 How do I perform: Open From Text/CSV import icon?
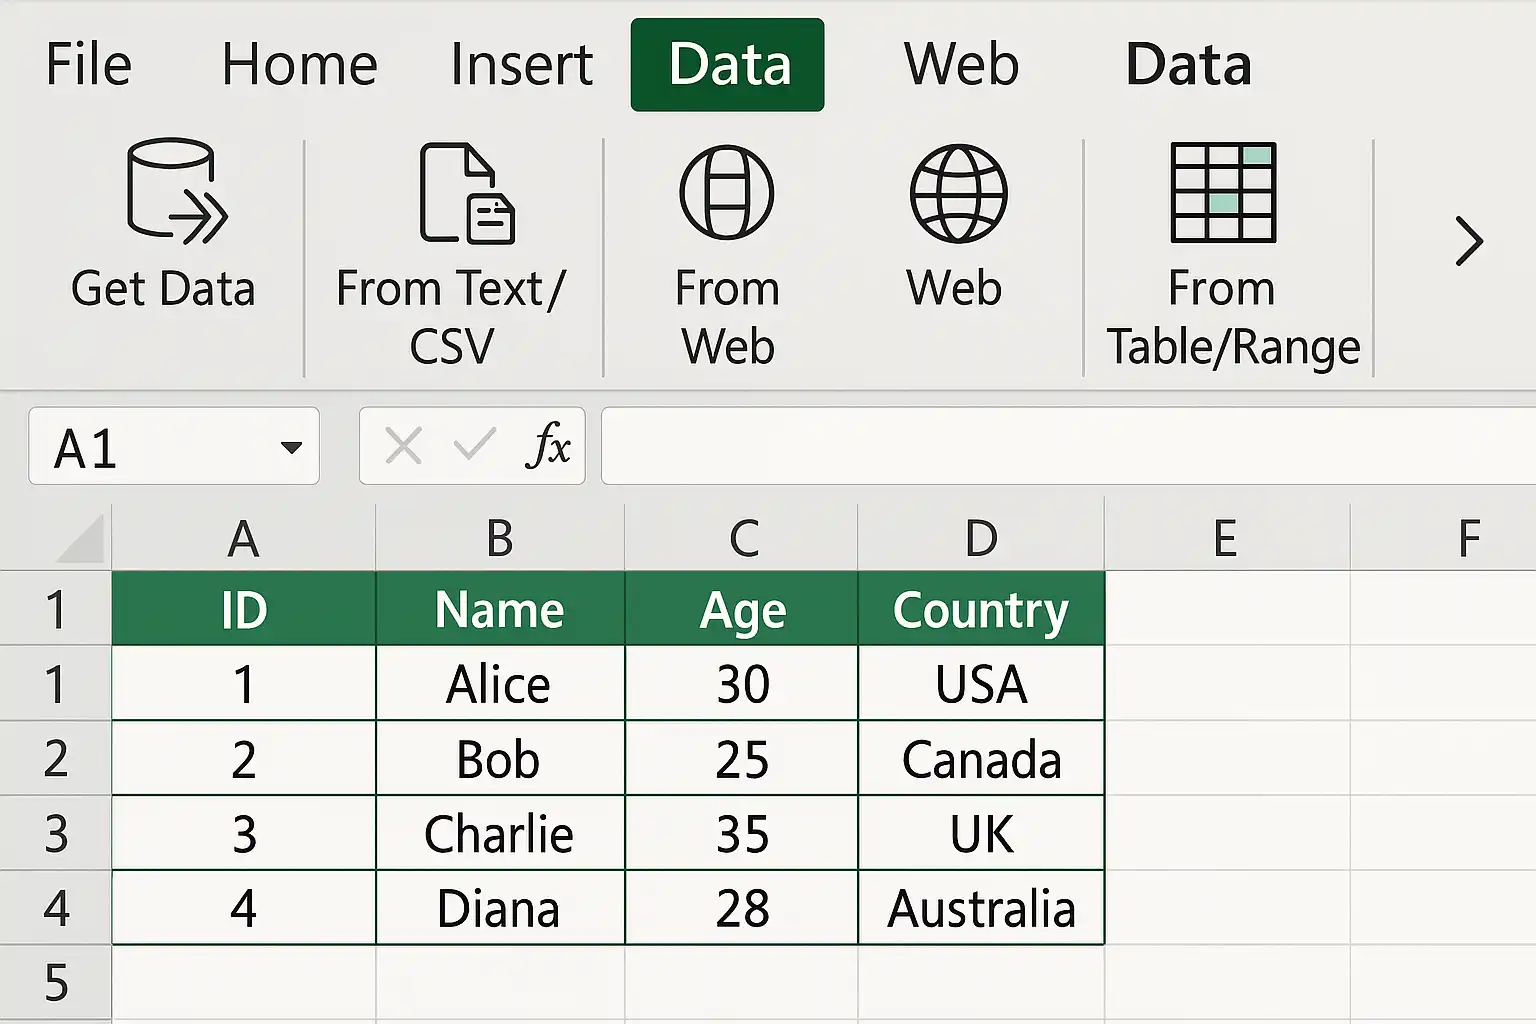pyautogui.click(x=467, y=194)
